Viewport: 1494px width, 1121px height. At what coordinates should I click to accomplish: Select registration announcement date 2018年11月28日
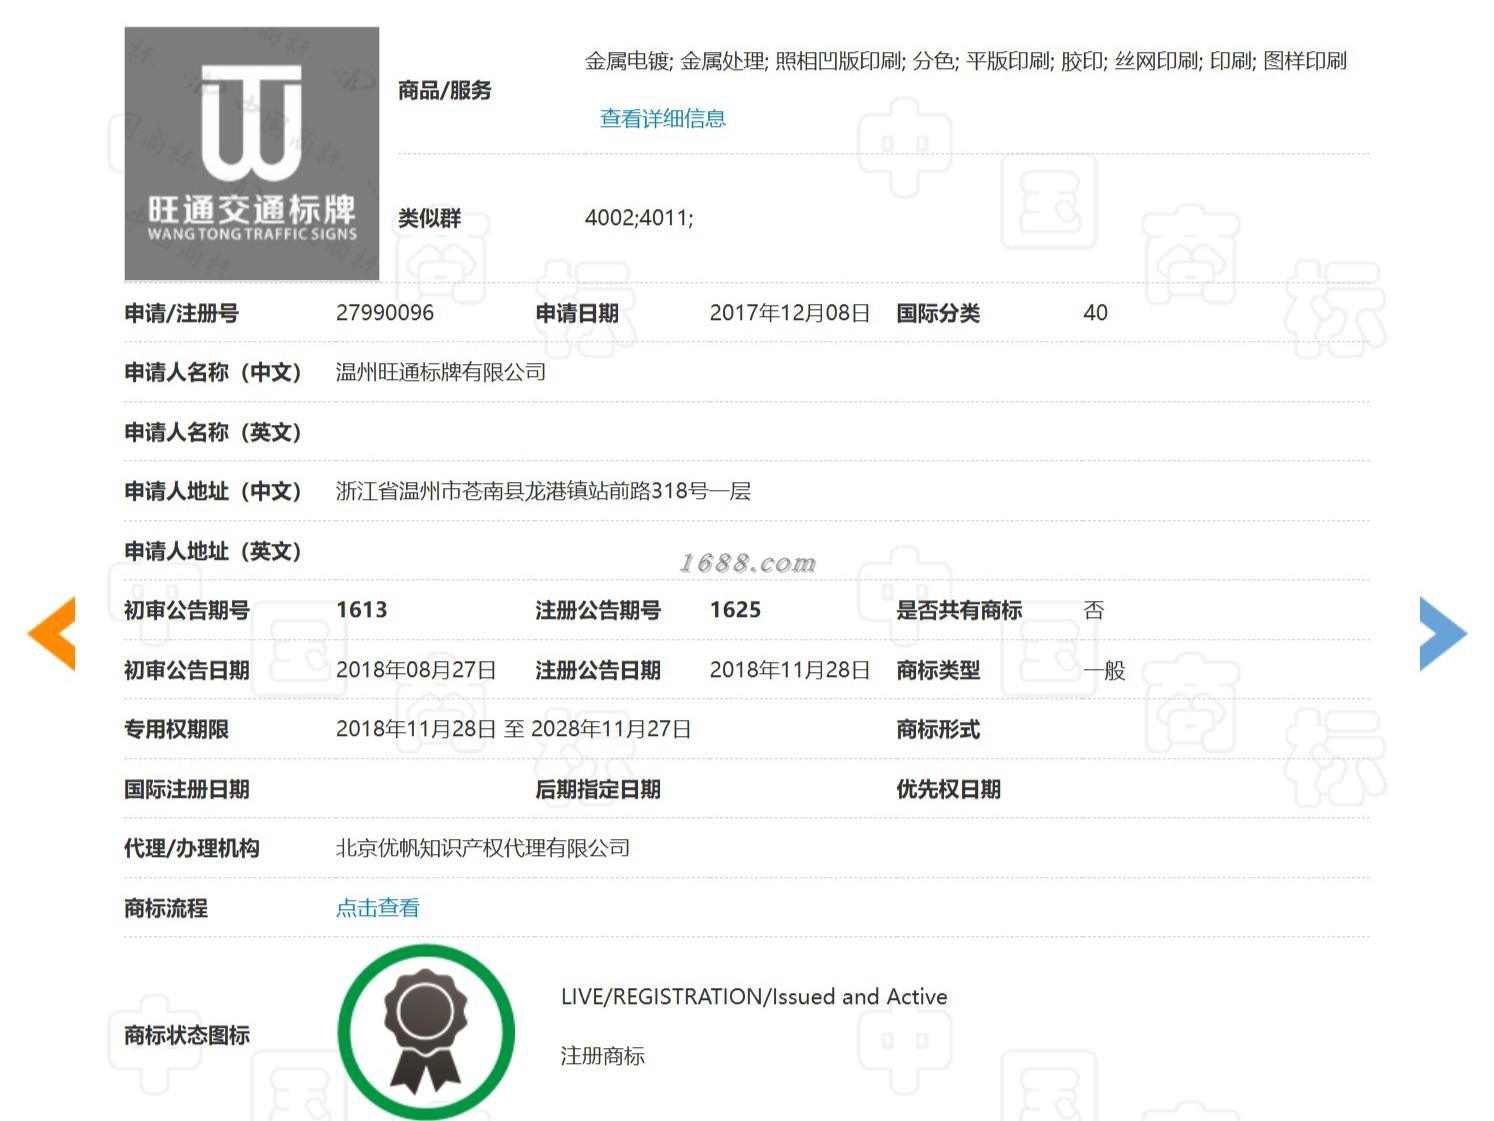(790, 670)
